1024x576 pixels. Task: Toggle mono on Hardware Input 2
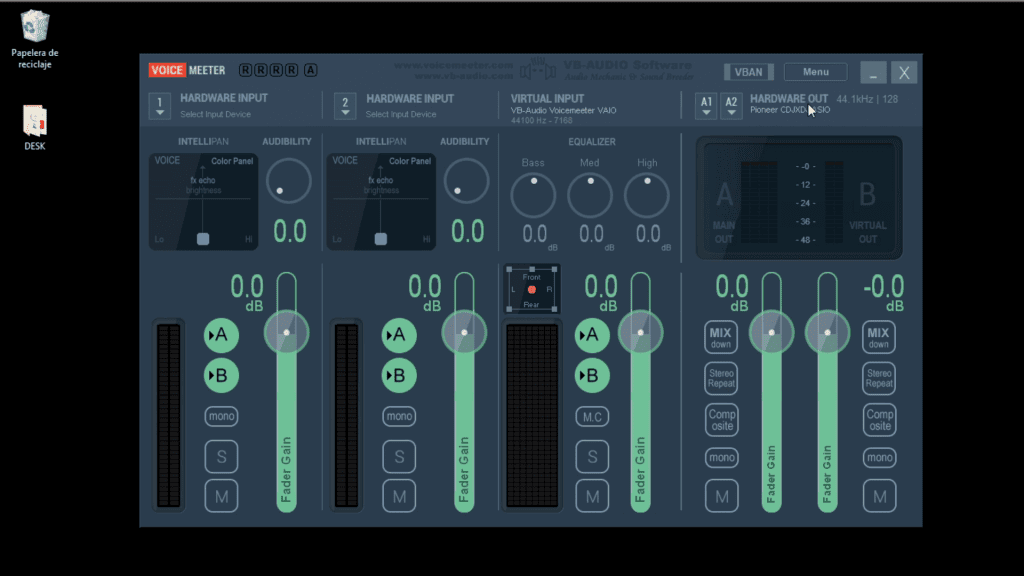[x=399, y=416]
